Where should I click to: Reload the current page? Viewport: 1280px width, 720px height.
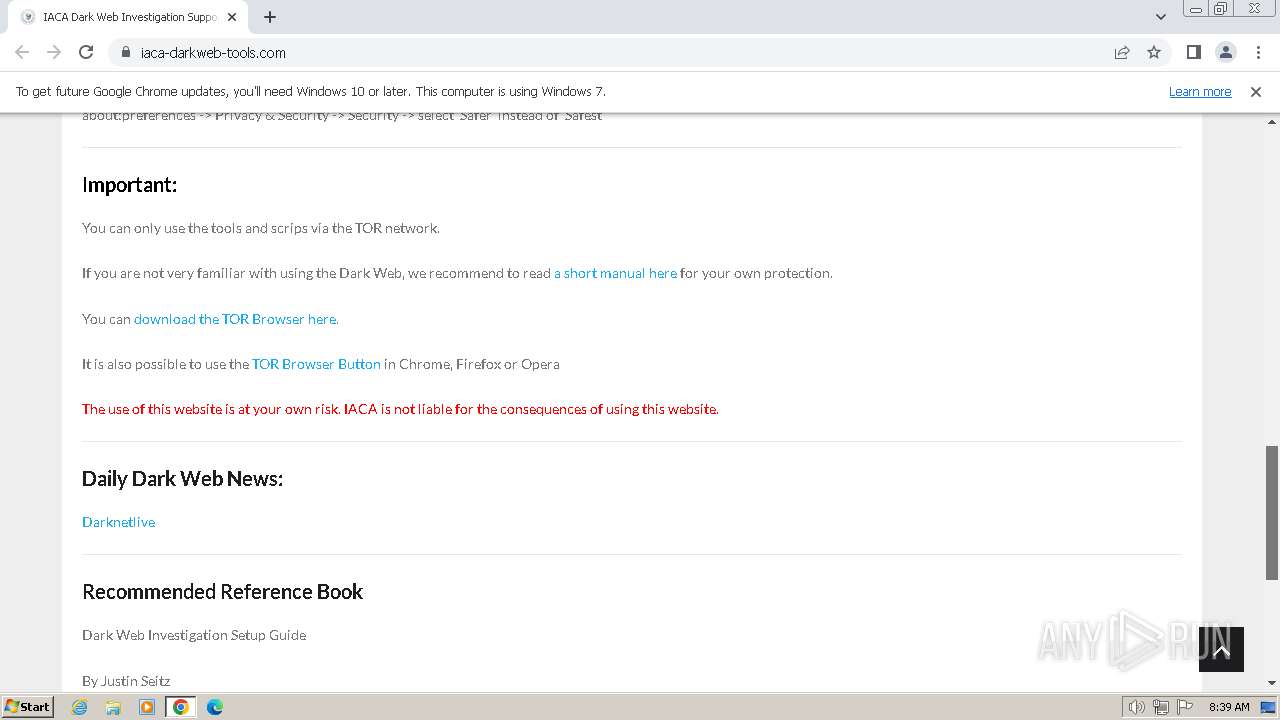tap(86, 52)
